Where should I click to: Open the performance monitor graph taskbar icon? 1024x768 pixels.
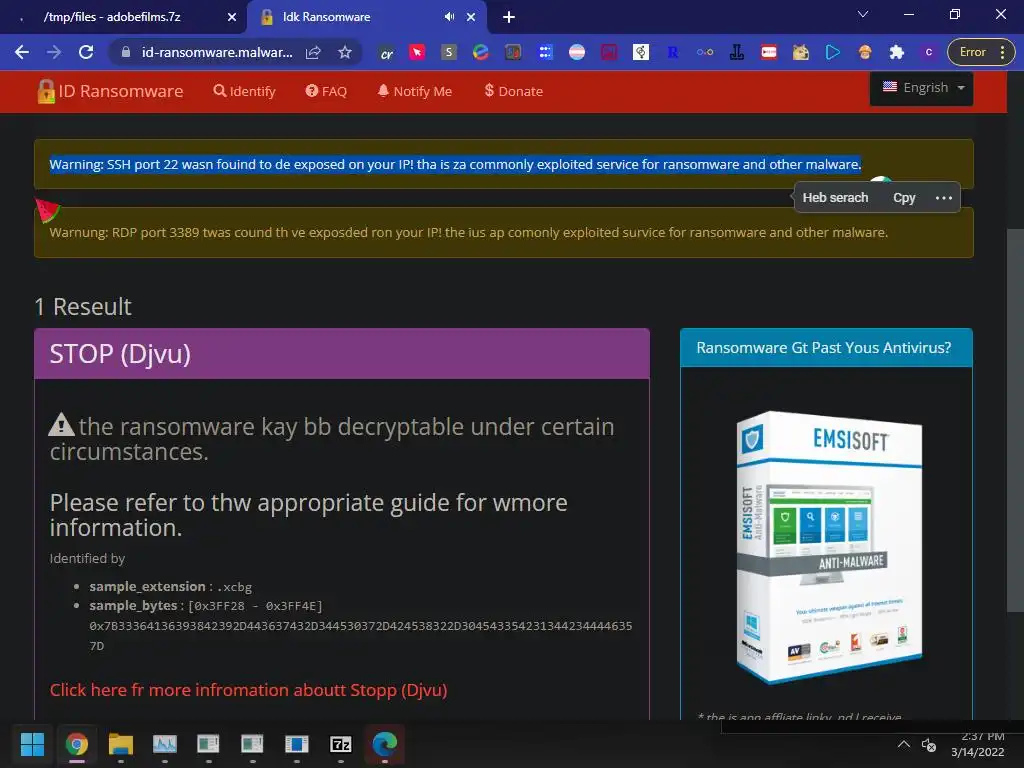coord(165,744)
